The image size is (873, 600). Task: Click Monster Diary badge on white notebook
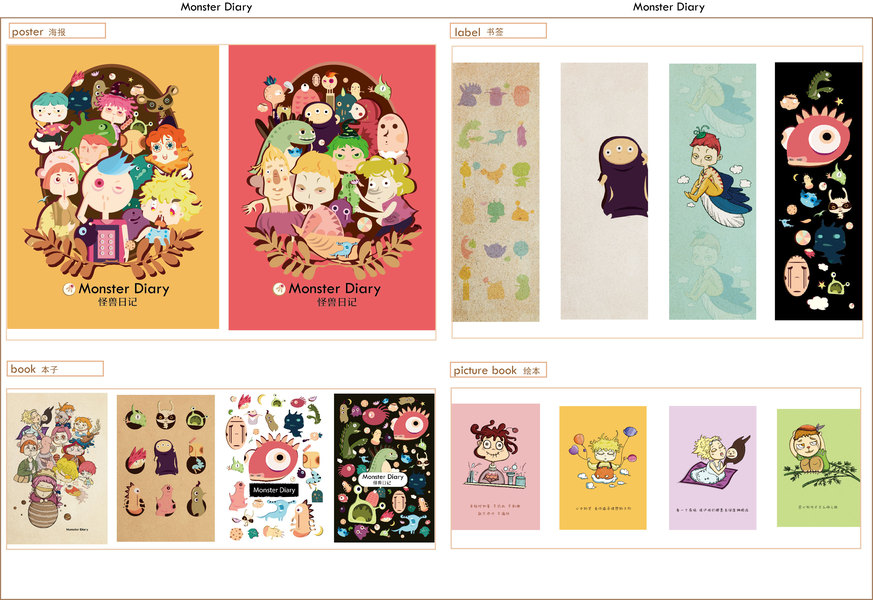tap(274, 490)
